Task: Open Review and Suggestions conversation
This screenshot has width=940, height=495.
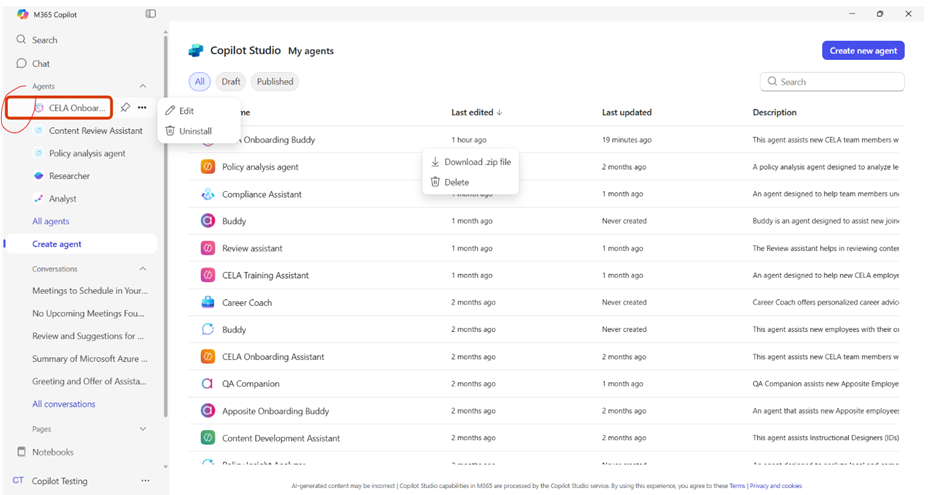Action: pyautogui.click(x=88, y=336)
